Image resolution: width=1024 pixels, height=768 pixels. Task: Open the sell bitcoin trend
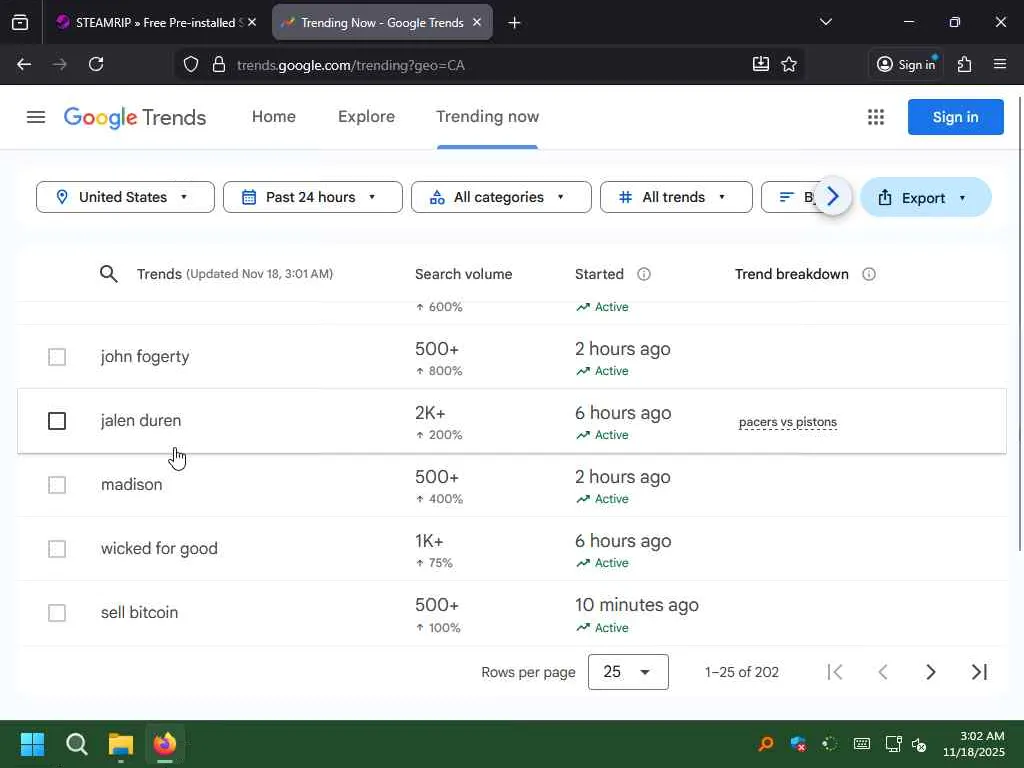[139, 613]
